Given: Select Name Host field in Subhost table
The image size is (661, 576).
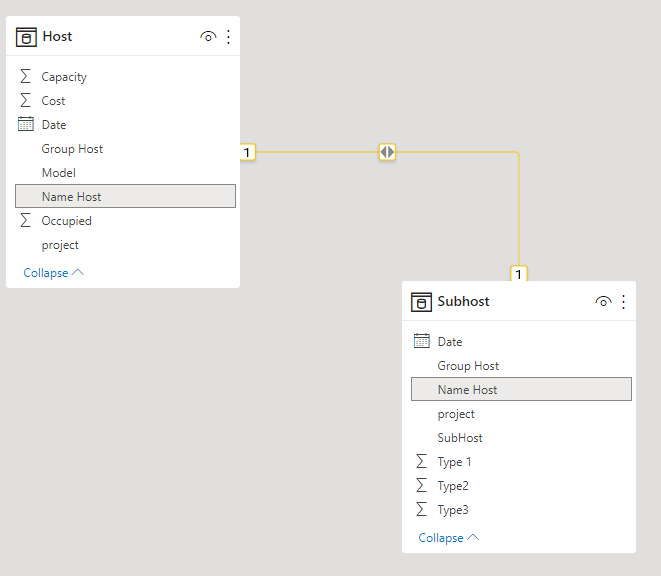Looking at the screenshot, I should pos(521,389).
